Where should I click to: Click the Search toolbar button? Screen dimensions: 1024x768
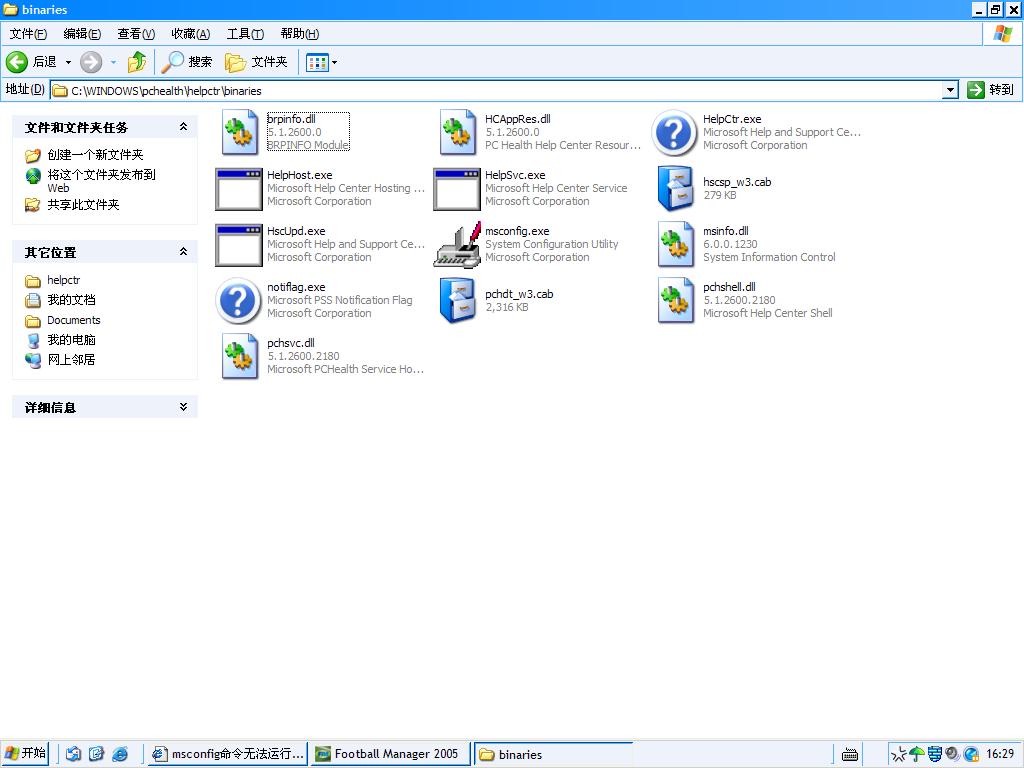click(188, 62)
